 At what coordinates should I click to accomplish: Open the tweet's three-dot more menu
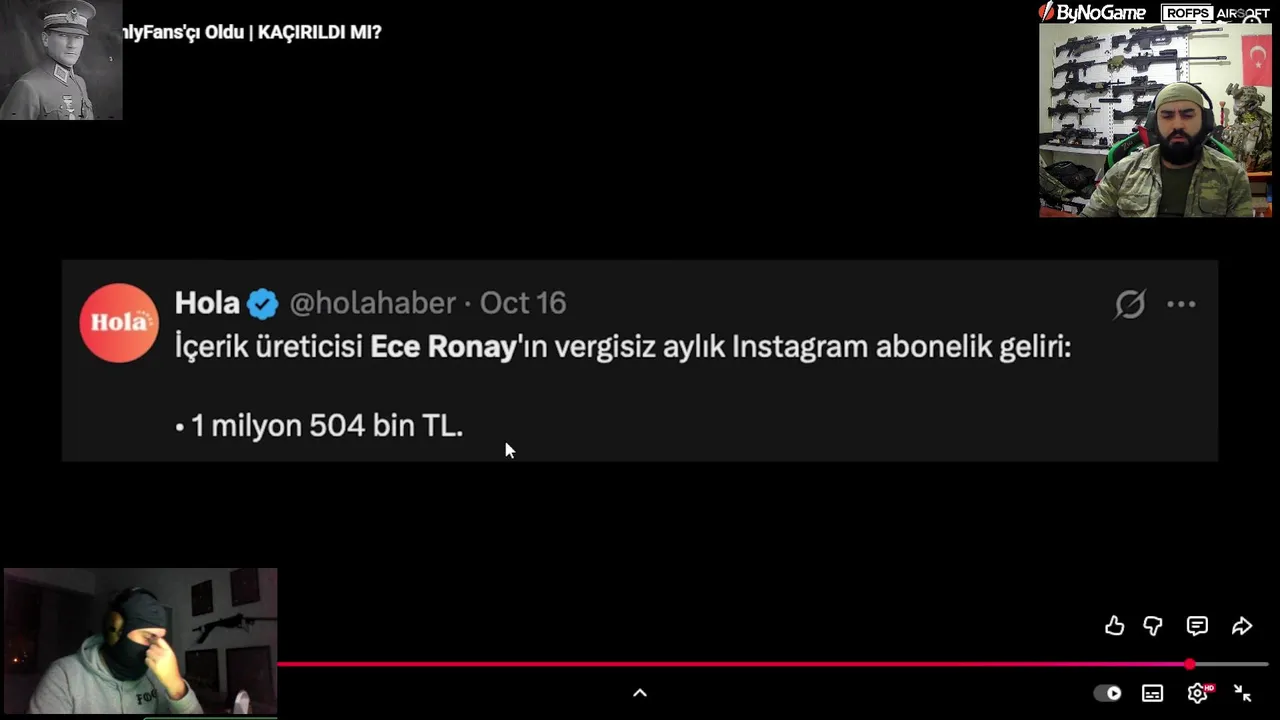(1181, 304)
